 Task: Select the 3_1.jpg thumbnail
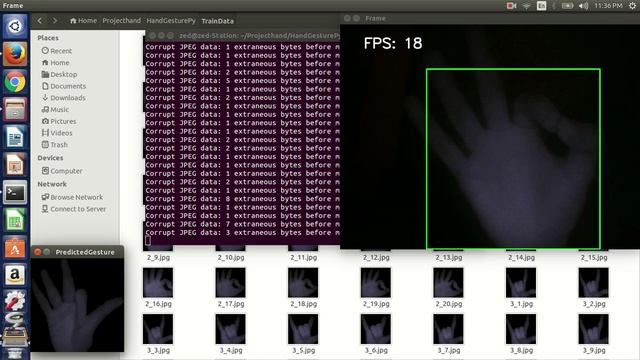[521, 282]
